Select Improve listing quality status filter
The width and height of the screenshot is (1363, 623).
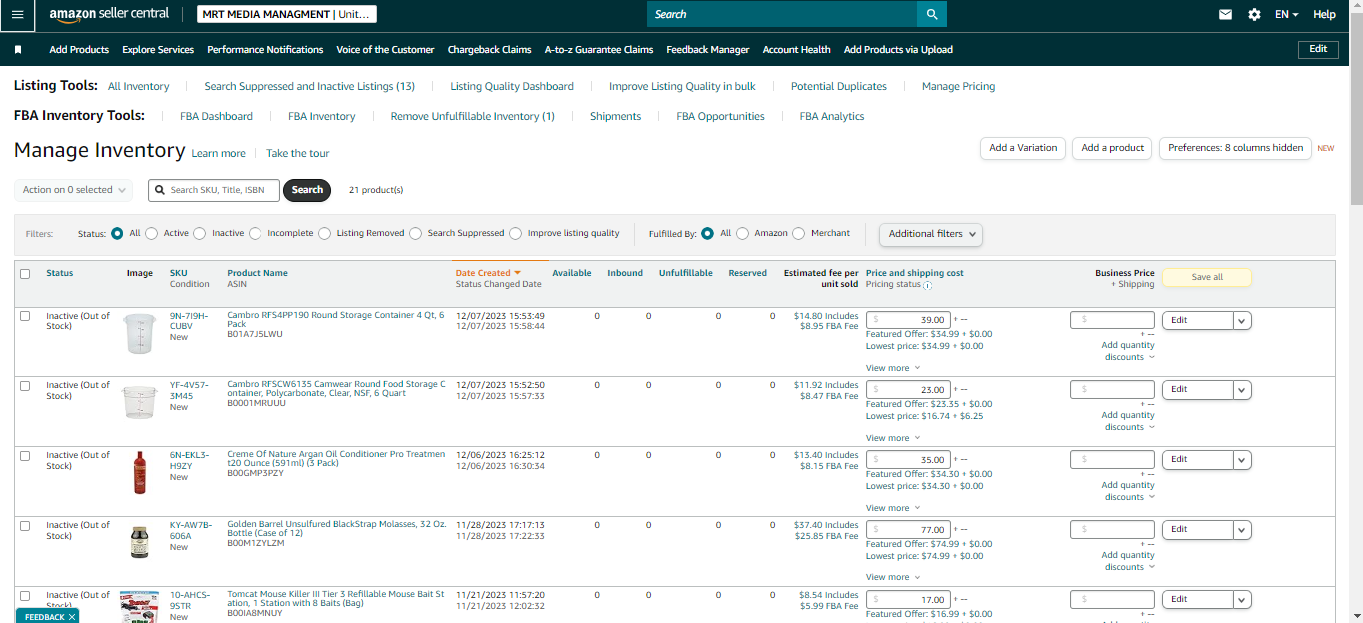(x=516, y=233)
